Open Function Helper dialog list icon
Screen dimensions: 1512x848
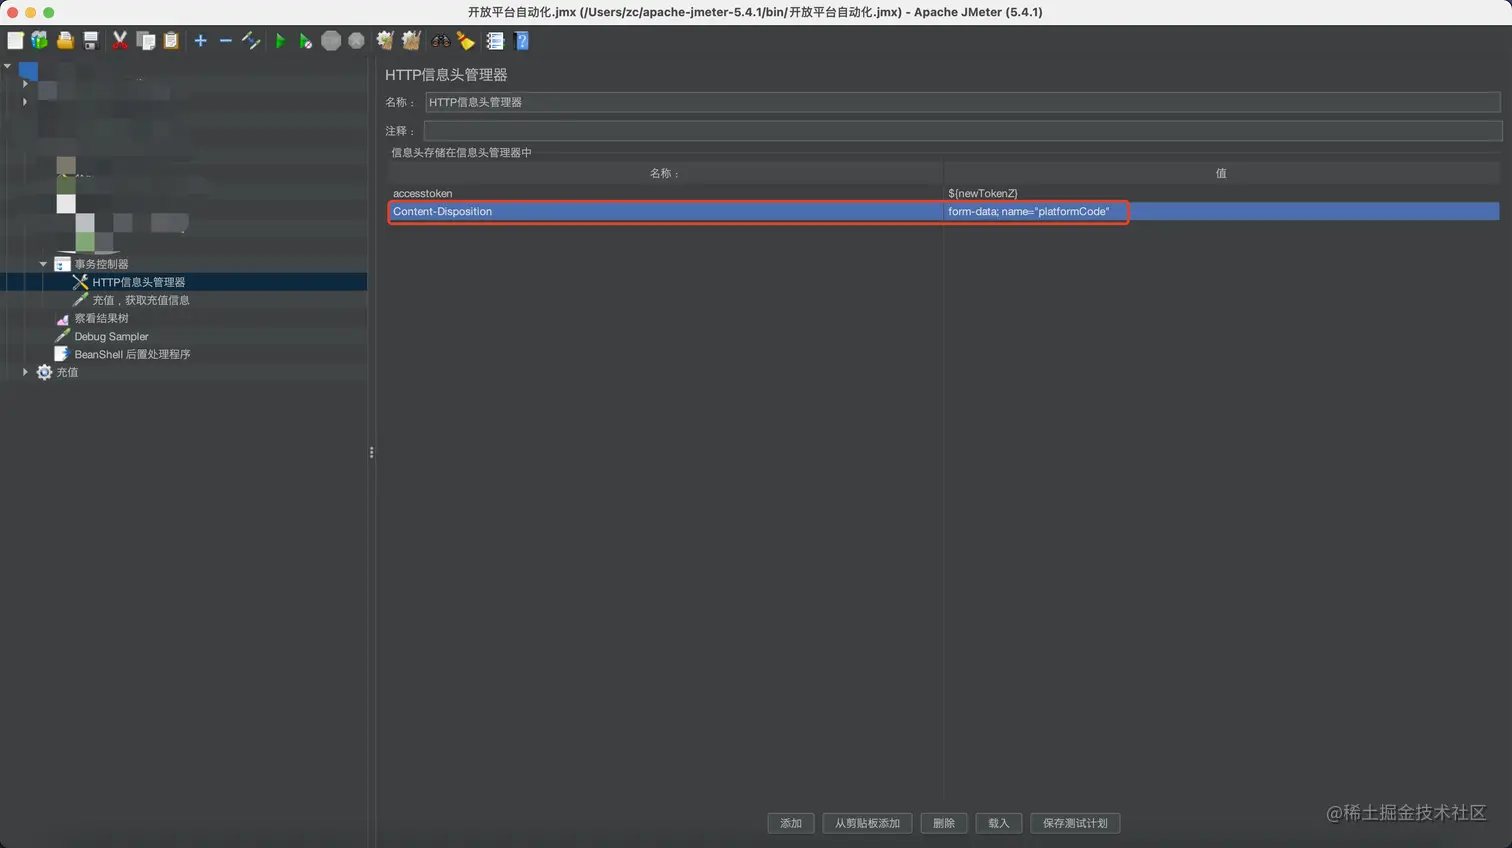495,41
